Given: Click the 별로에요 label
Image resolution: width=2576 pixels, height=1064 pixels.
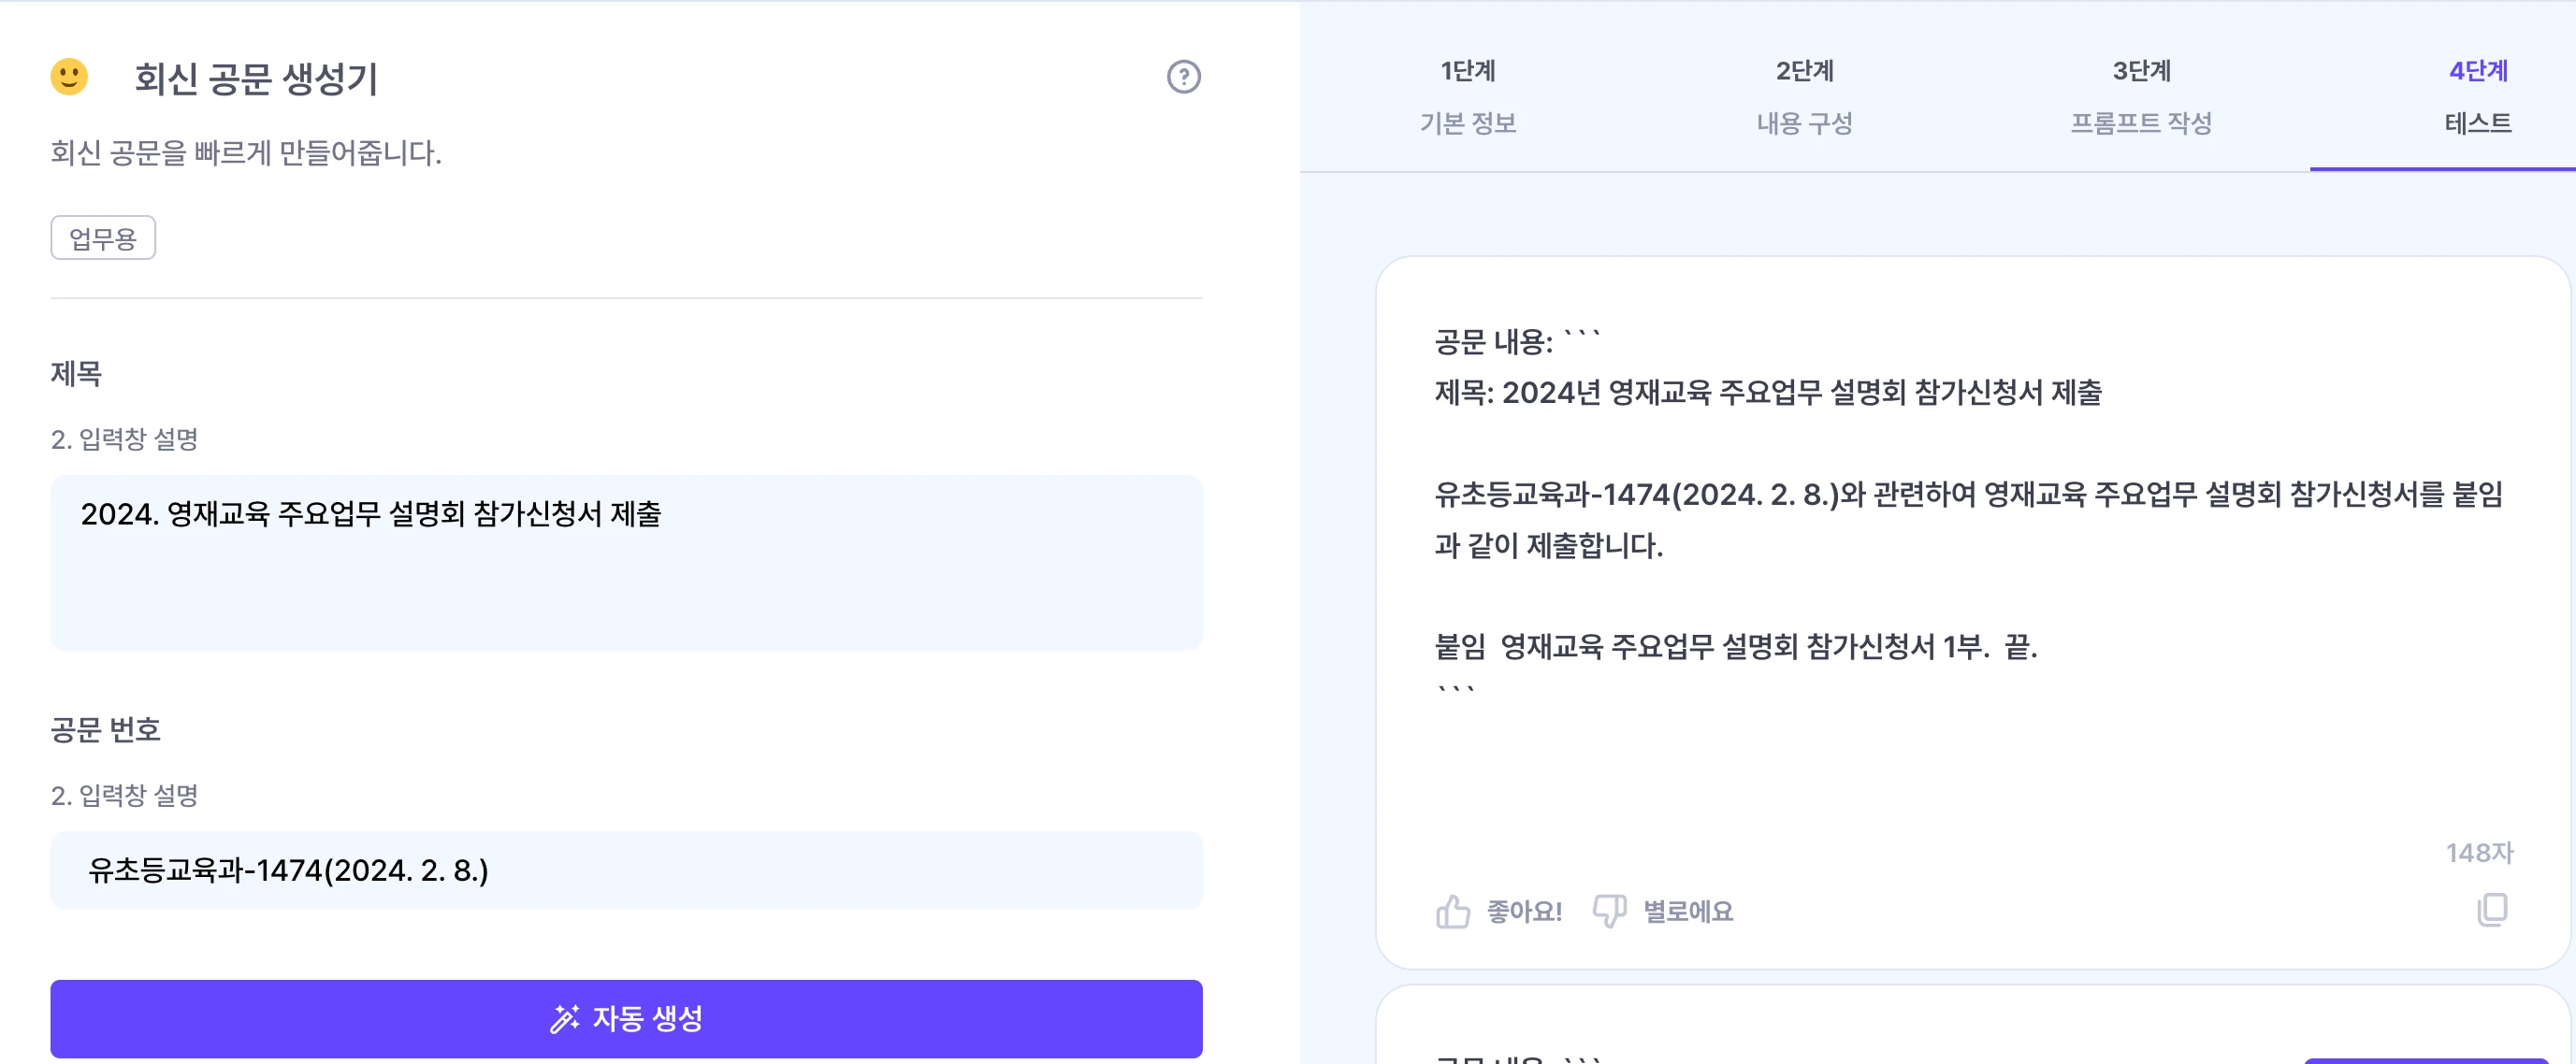Looking at the screenshot, I should coord(1688,911).
